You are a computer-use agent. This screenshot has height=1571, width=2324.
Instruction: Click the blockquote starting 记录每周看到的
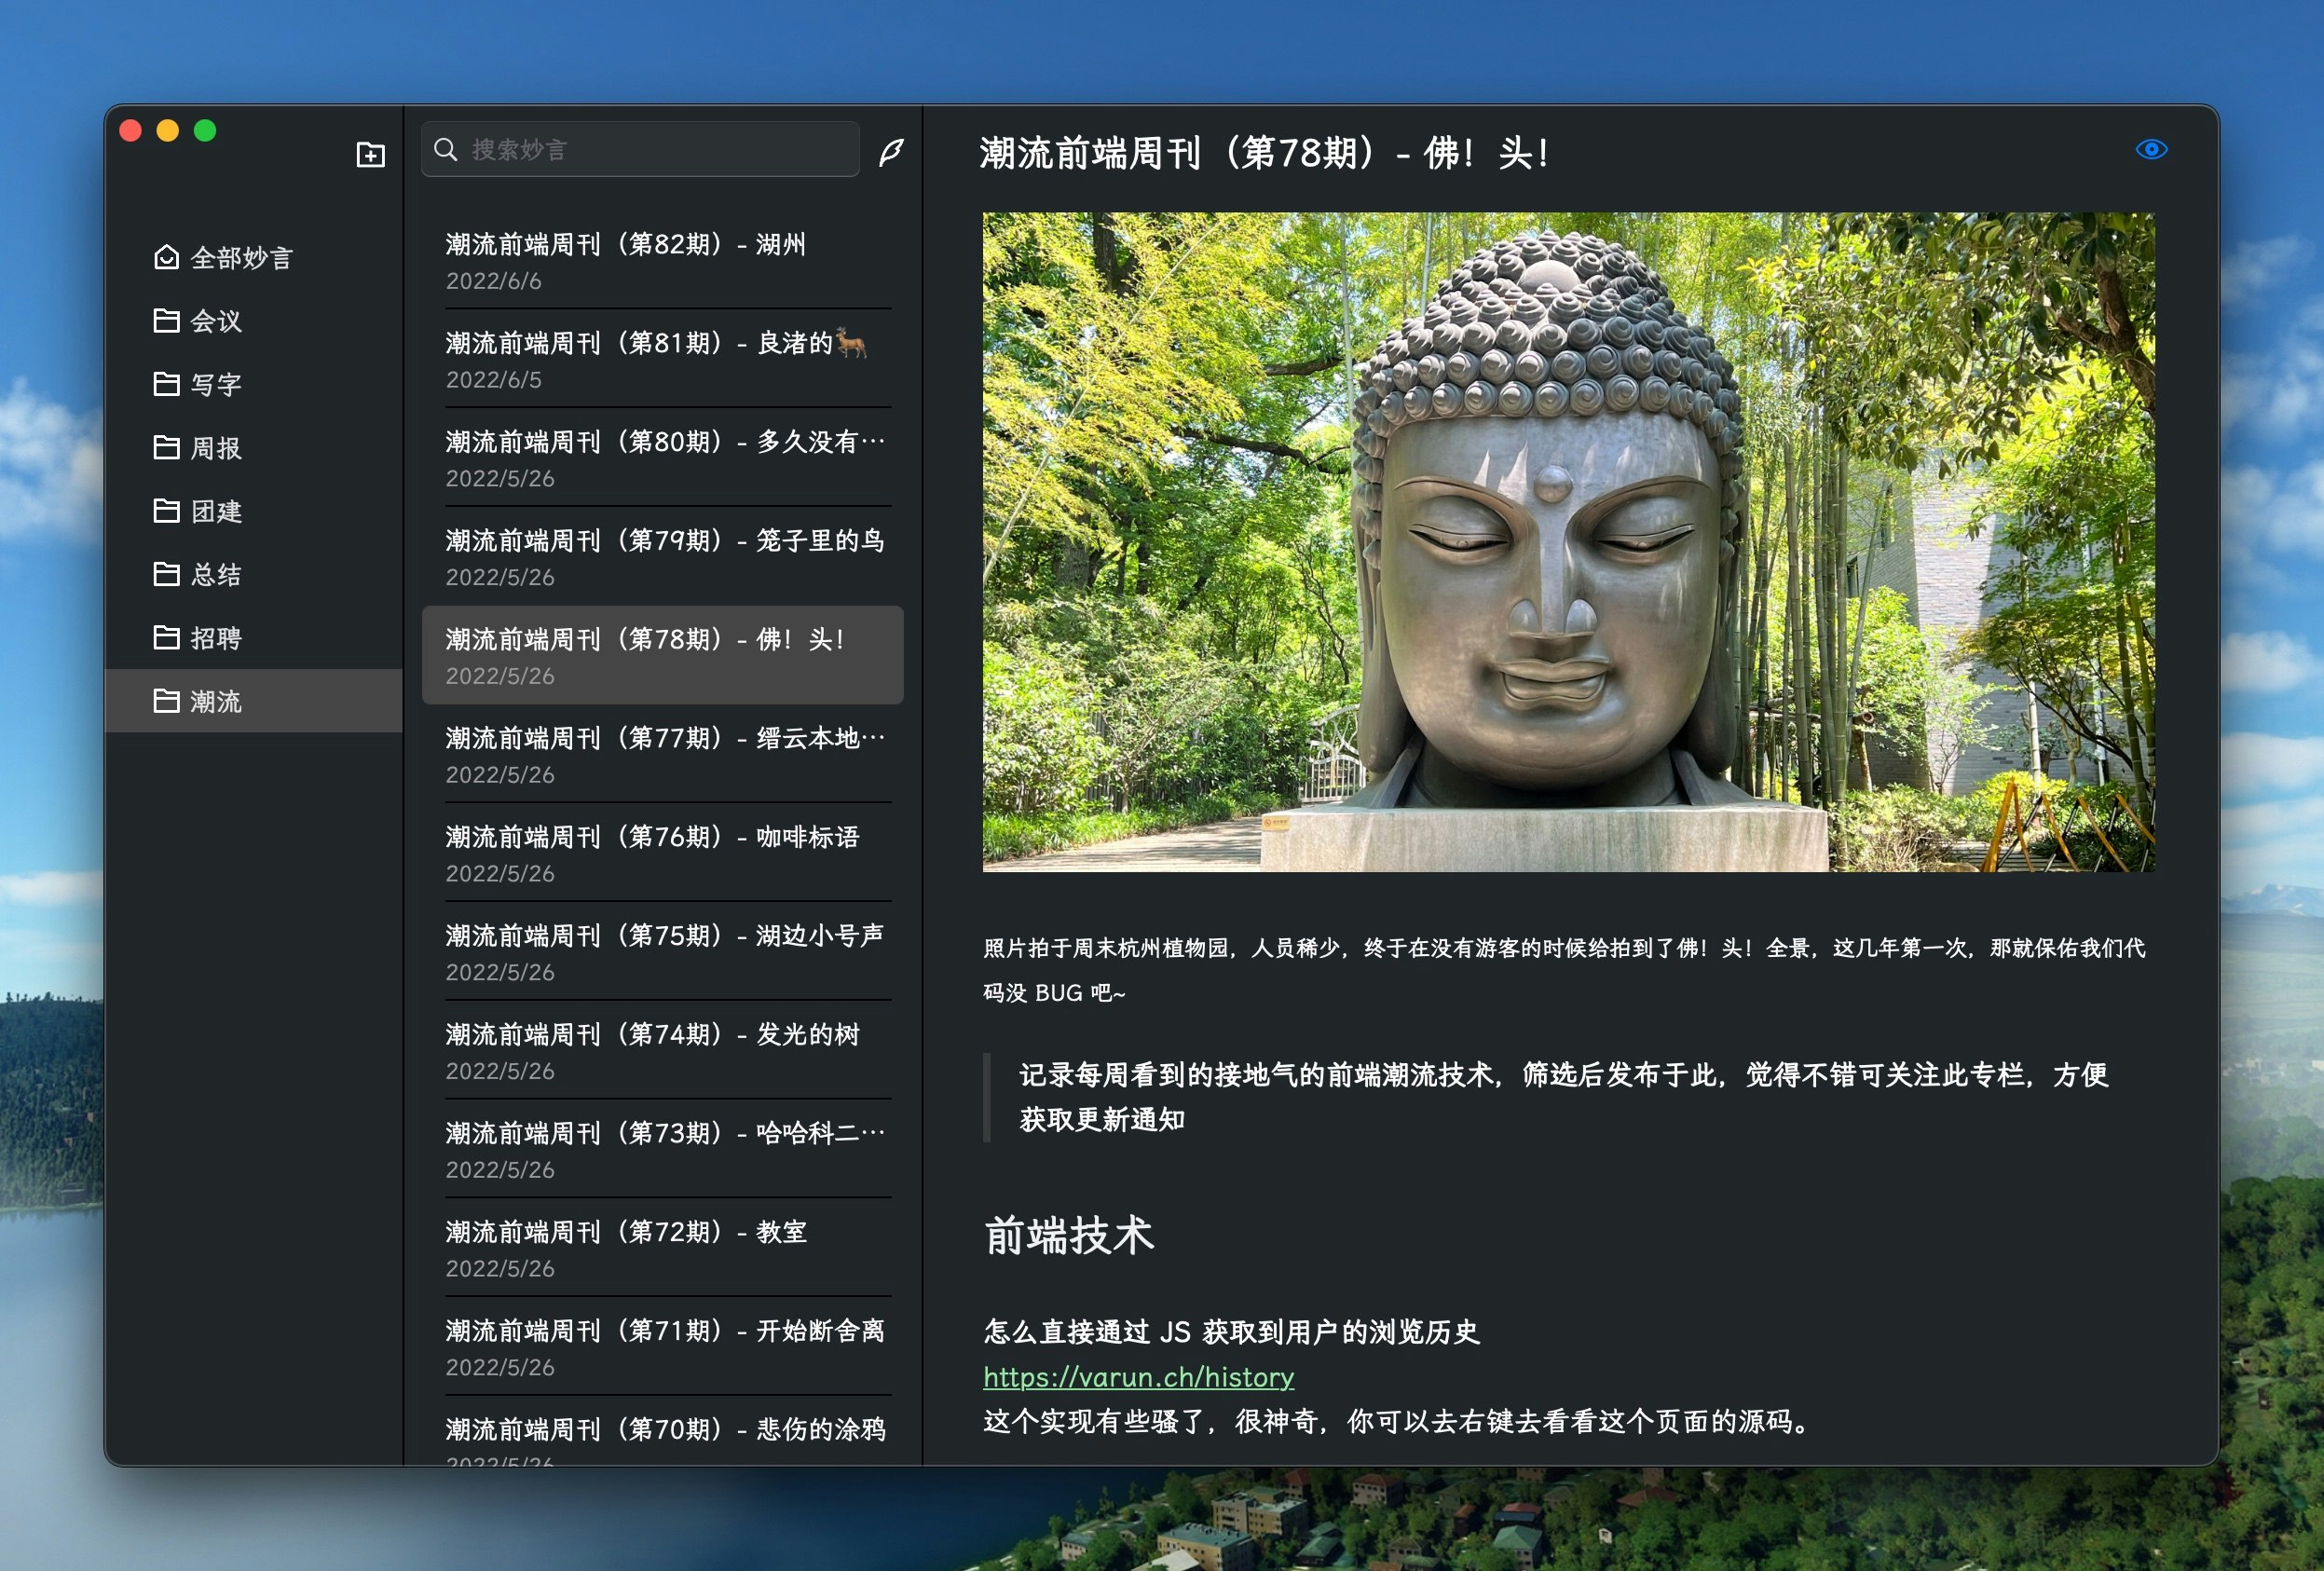(1563, 1097)
